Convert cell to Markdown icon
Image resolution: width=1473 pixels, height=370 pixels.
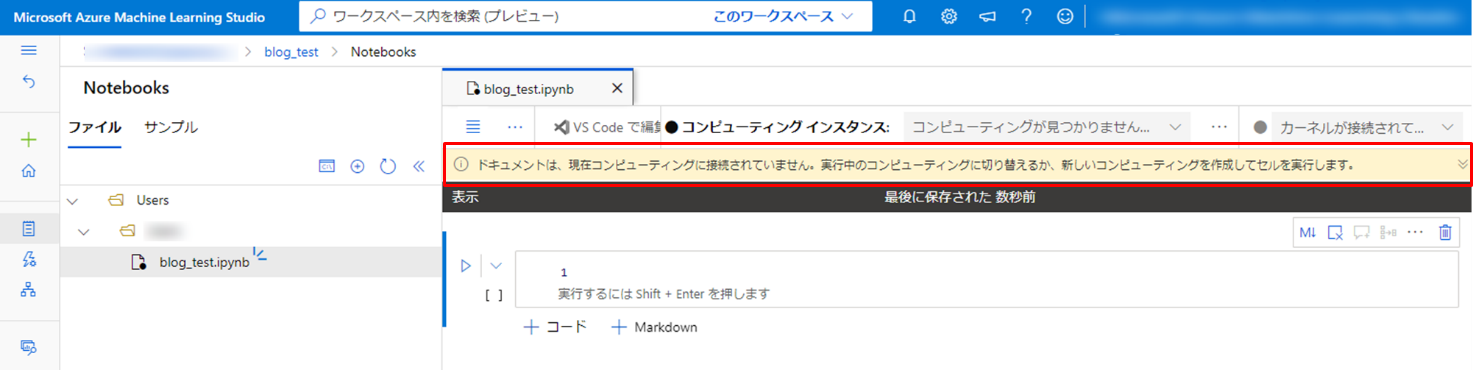[1308, 232]
